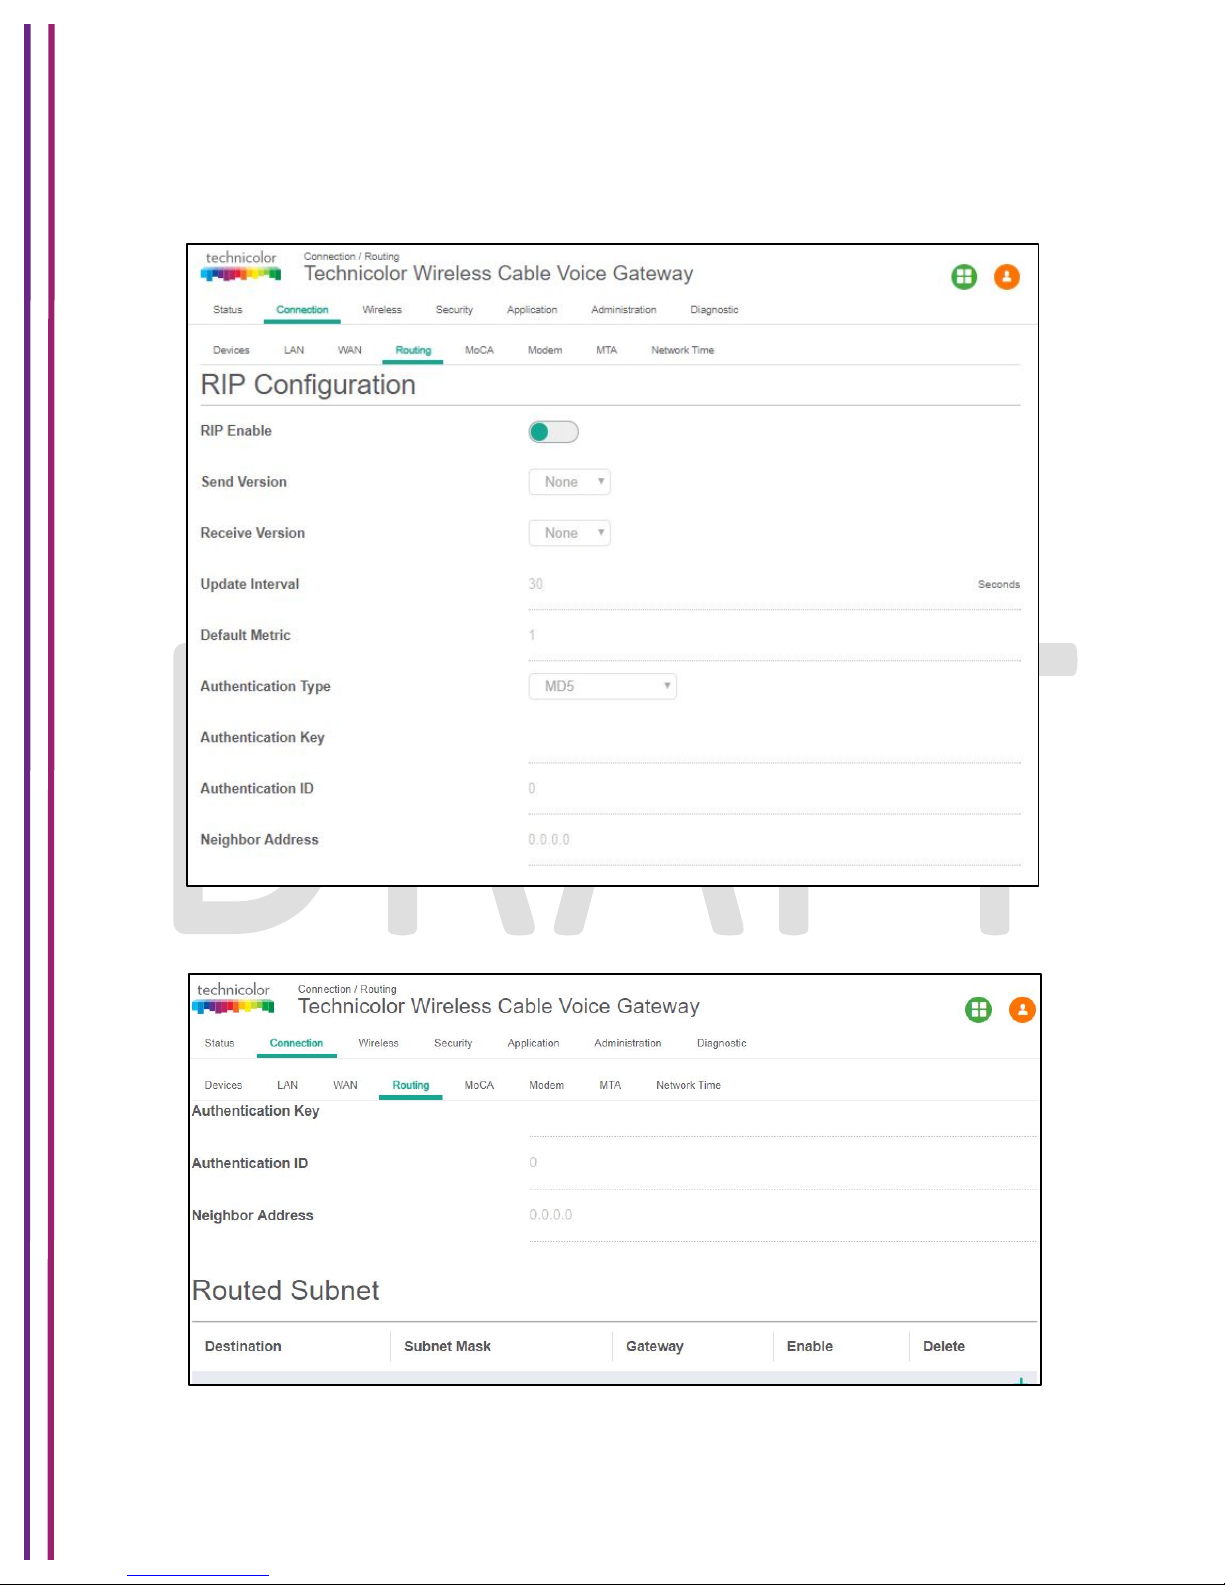Open Application tab in upper screenshot

(532, 310)
